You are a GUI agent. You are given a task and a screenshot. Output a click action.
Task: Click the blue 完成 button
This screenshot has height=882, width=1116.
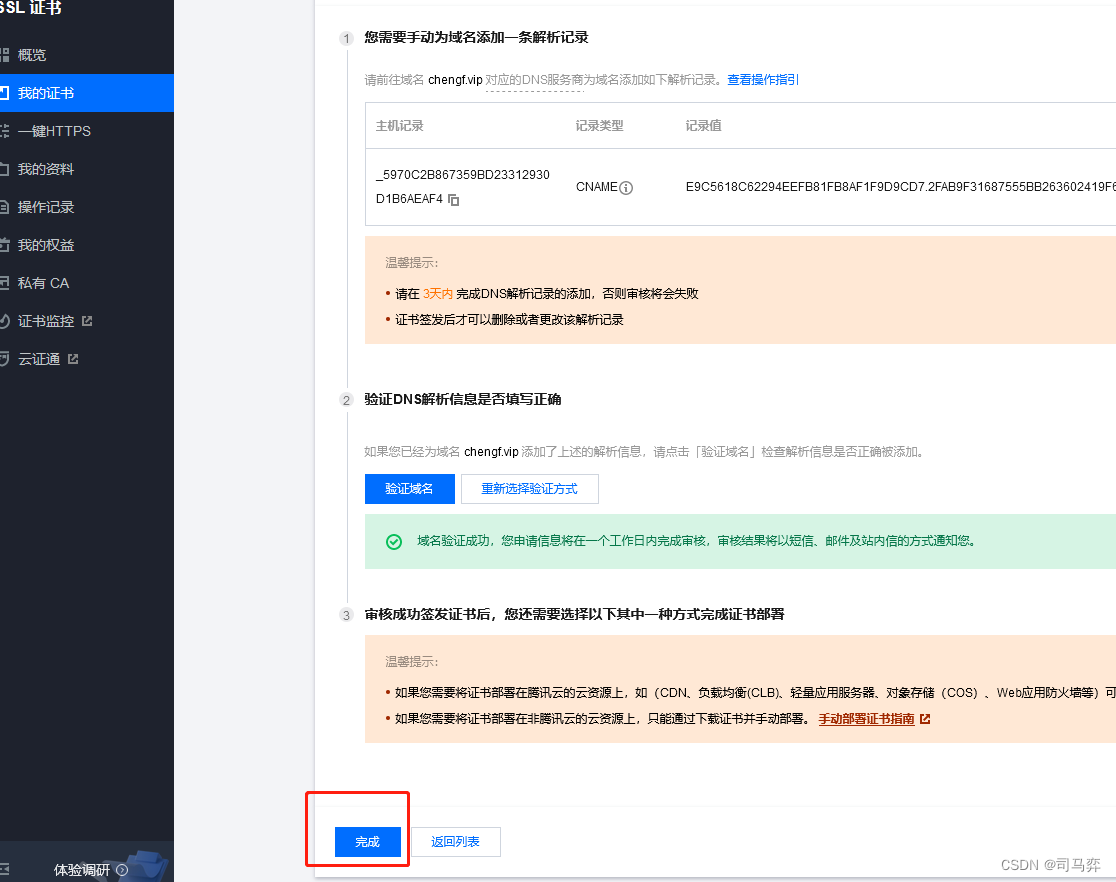pos(368,842)
